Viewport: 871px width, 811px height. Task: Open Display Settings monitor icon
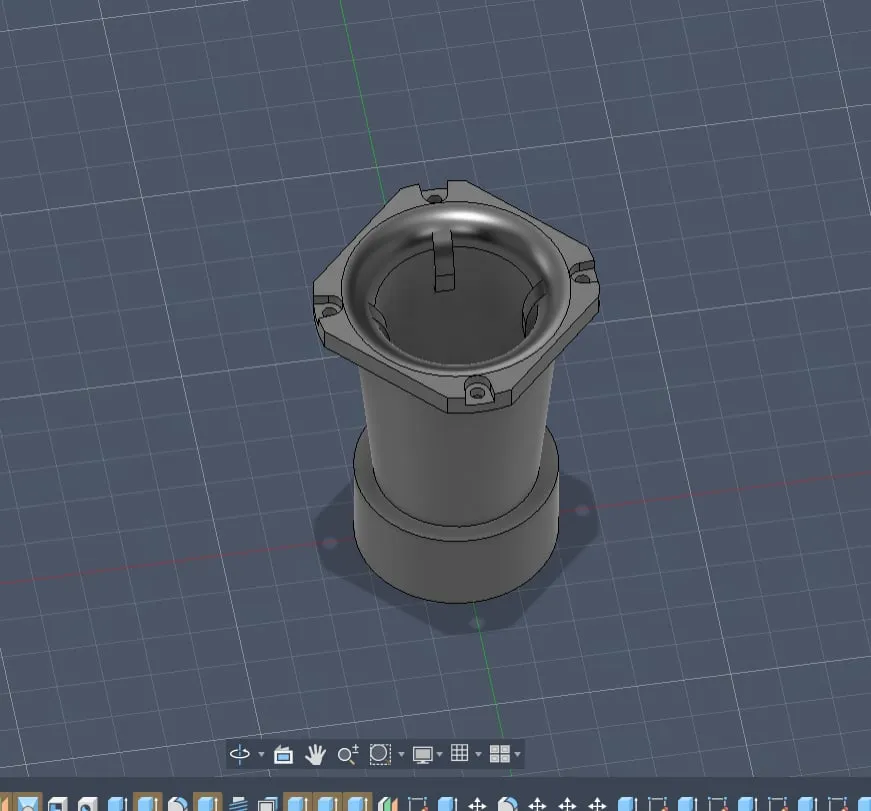(423, 754)
